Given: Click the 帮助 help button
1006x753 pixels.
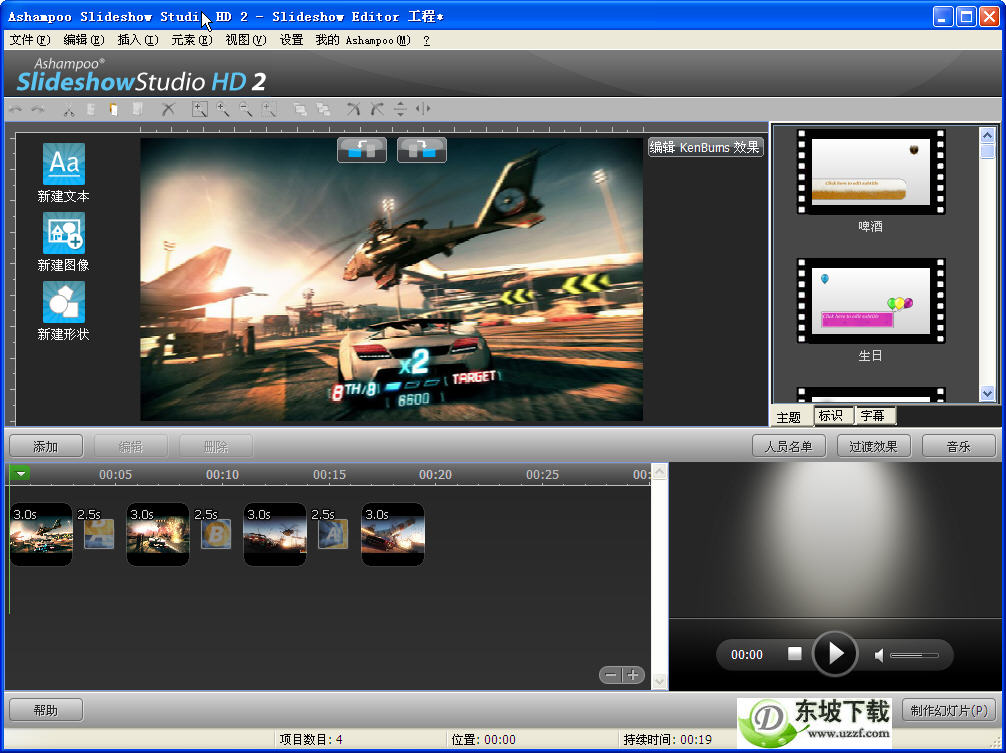Looking at the screenshot, I should (x=46, y=710).
